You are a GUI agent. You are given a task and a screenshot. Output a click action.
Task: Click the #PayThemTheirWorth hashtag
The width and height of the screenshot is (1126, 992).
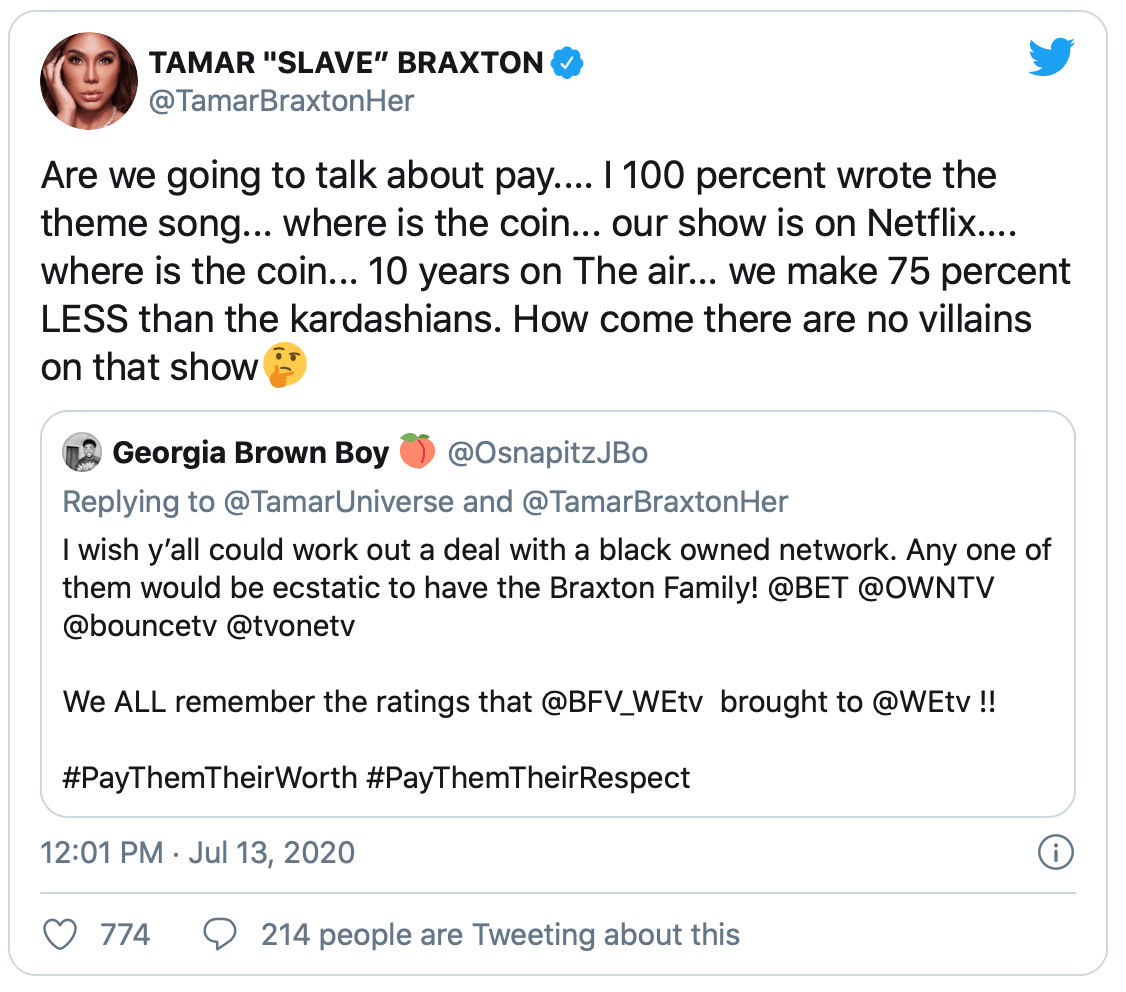[x=210, y=777]
